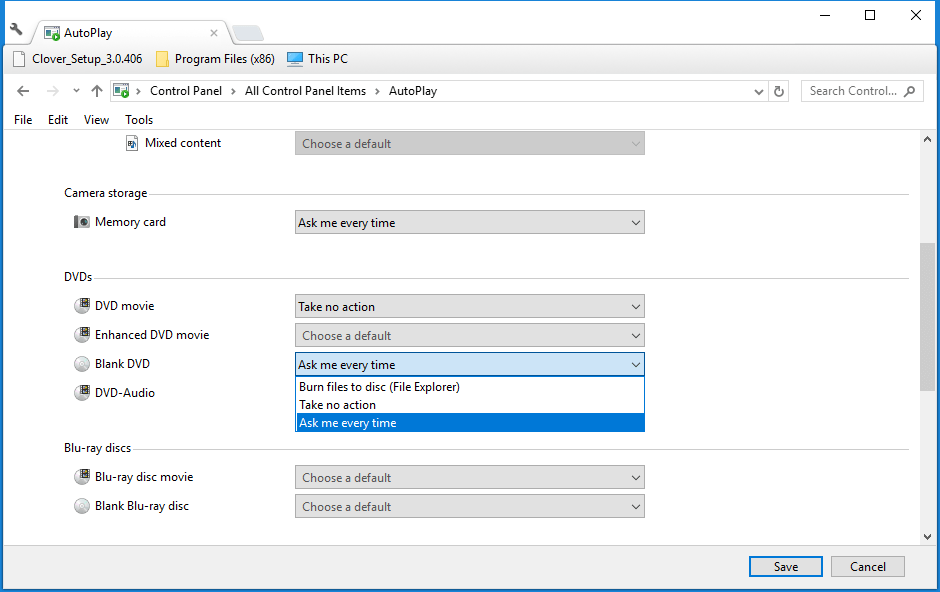Click the wrench icon in title bar
Screen dimensions: 940x592
(x=16, y=29)
